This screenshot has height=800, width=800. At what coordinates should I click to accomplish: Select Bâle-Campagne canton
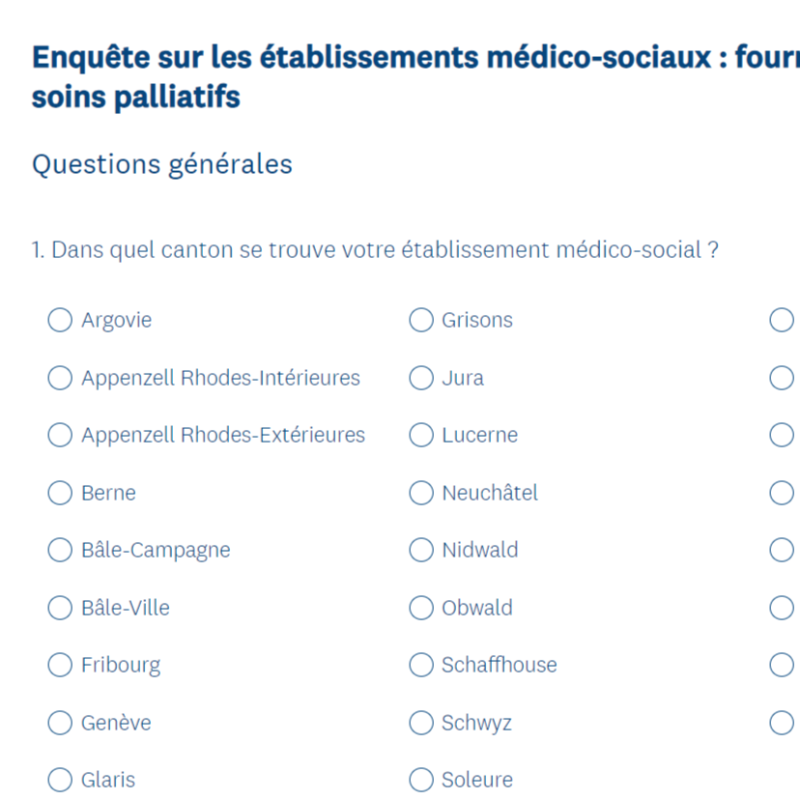(x=60, y=550)
